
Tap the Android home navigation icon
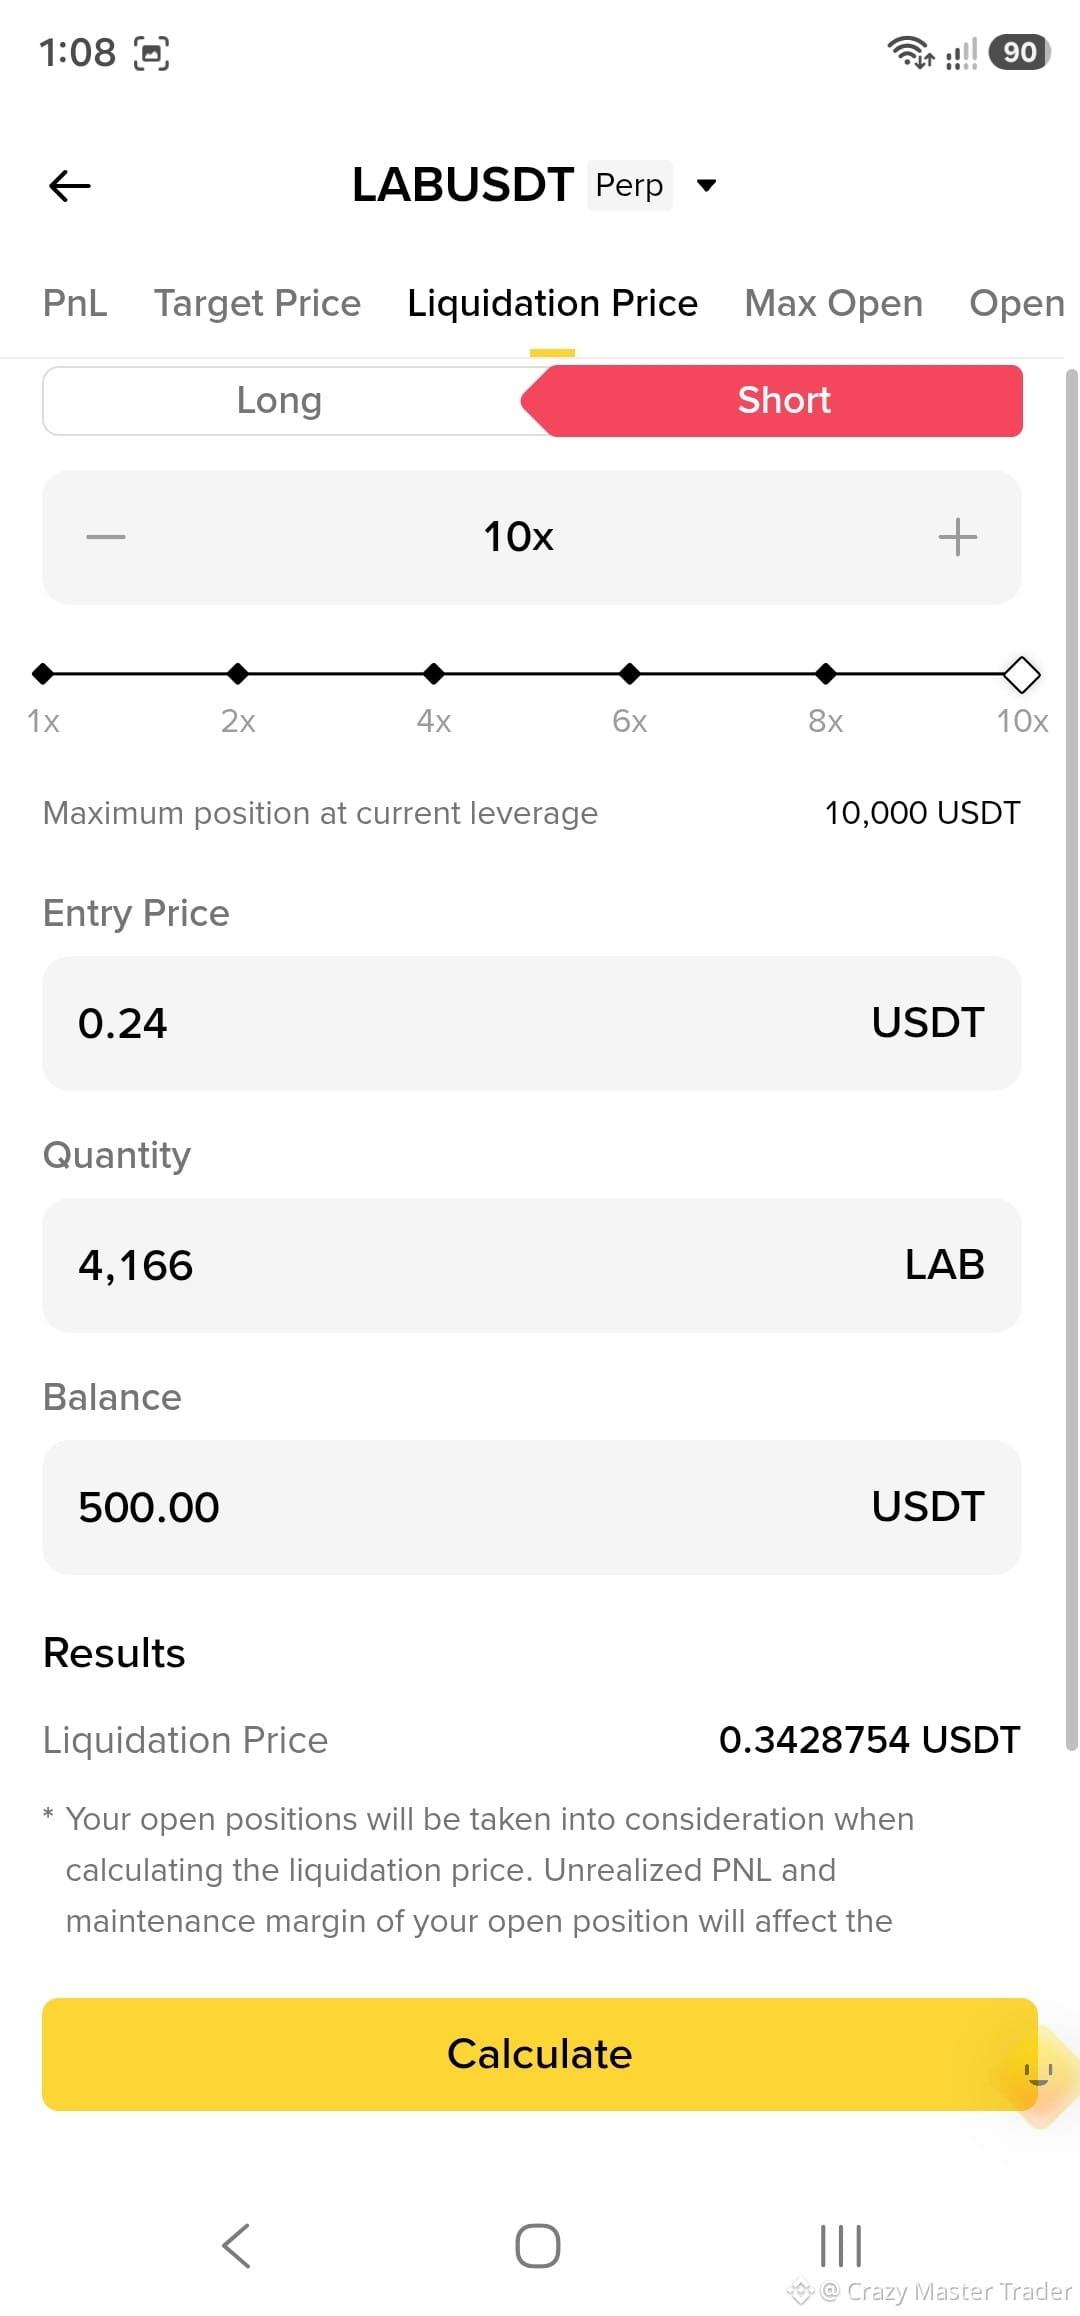(x=538, y=2246)
